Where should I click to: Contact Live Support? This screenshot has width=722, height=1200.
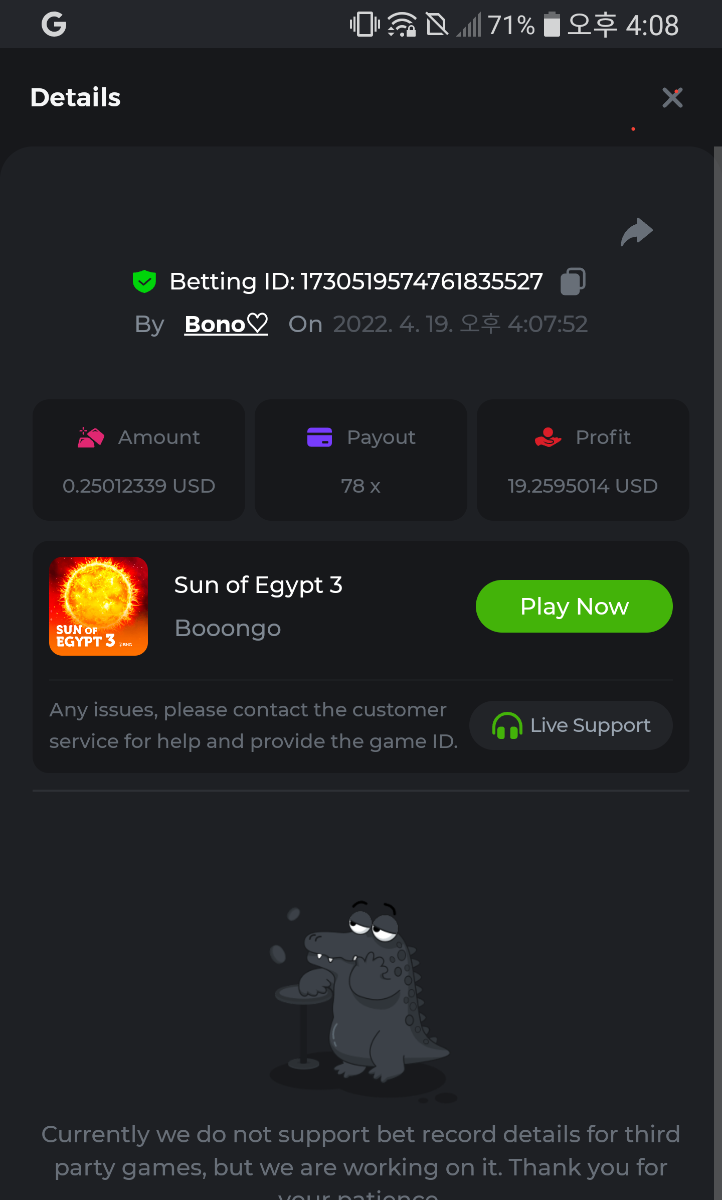point(571,725)
